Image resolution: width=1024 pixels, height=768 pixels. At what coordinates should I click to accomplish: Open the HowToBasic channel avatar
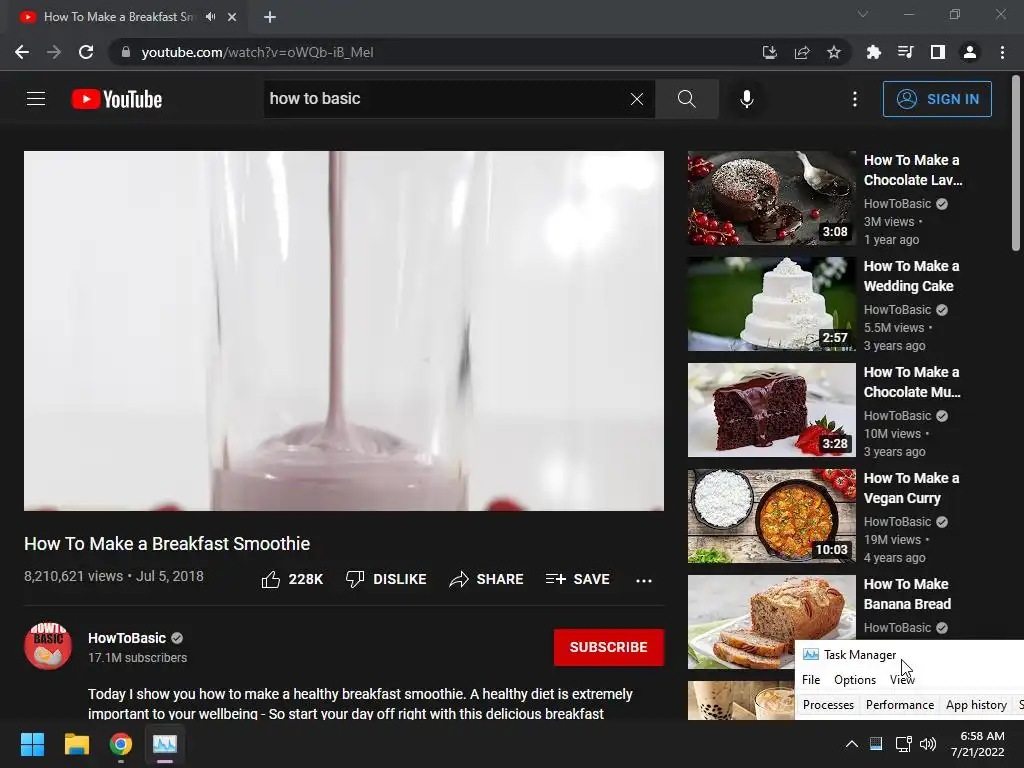coord(48,646)
